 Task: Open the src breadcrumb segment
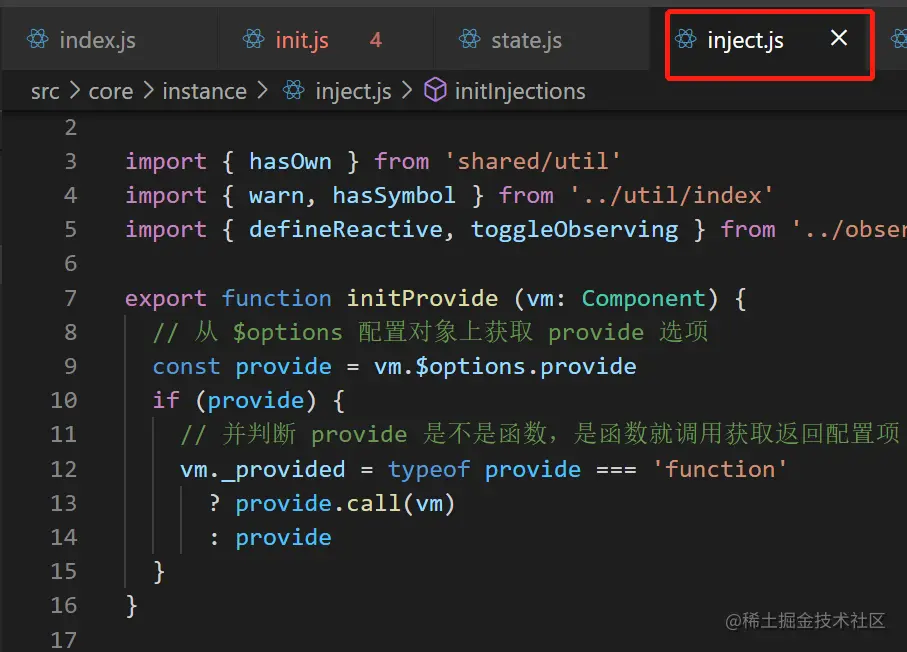pyautogui.click(x=45, y=91)
